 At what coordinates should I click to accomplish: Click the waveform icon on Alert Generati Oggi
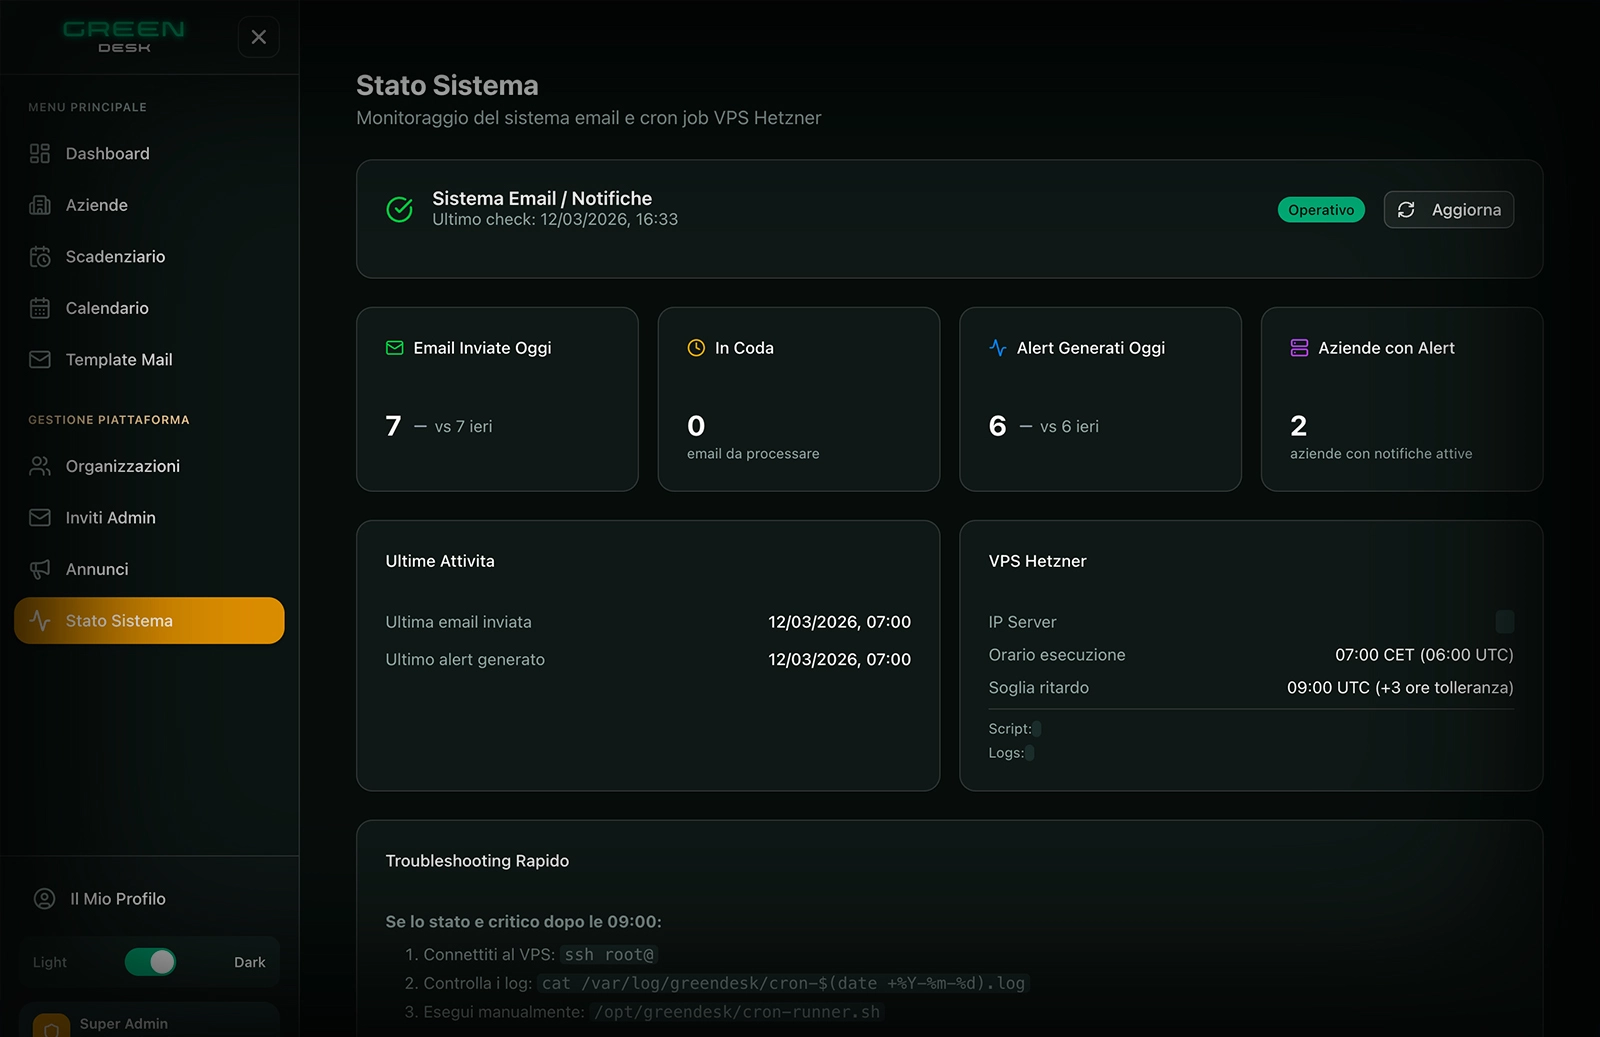(998, 348)
